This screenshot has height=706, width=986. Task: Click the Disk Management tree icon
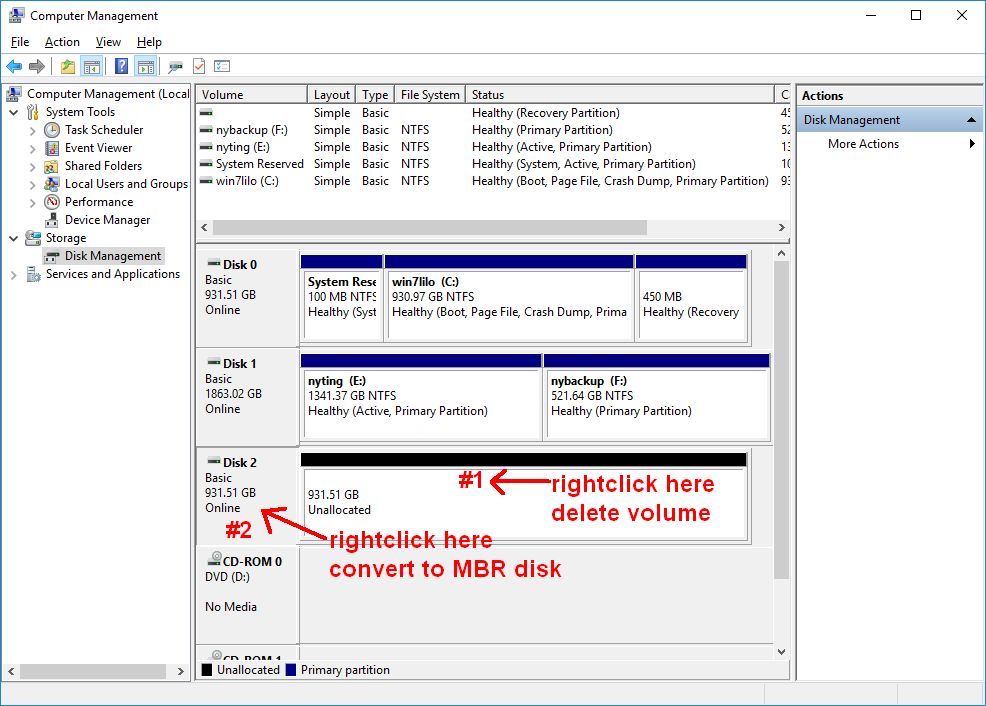(x=52, y=256)
